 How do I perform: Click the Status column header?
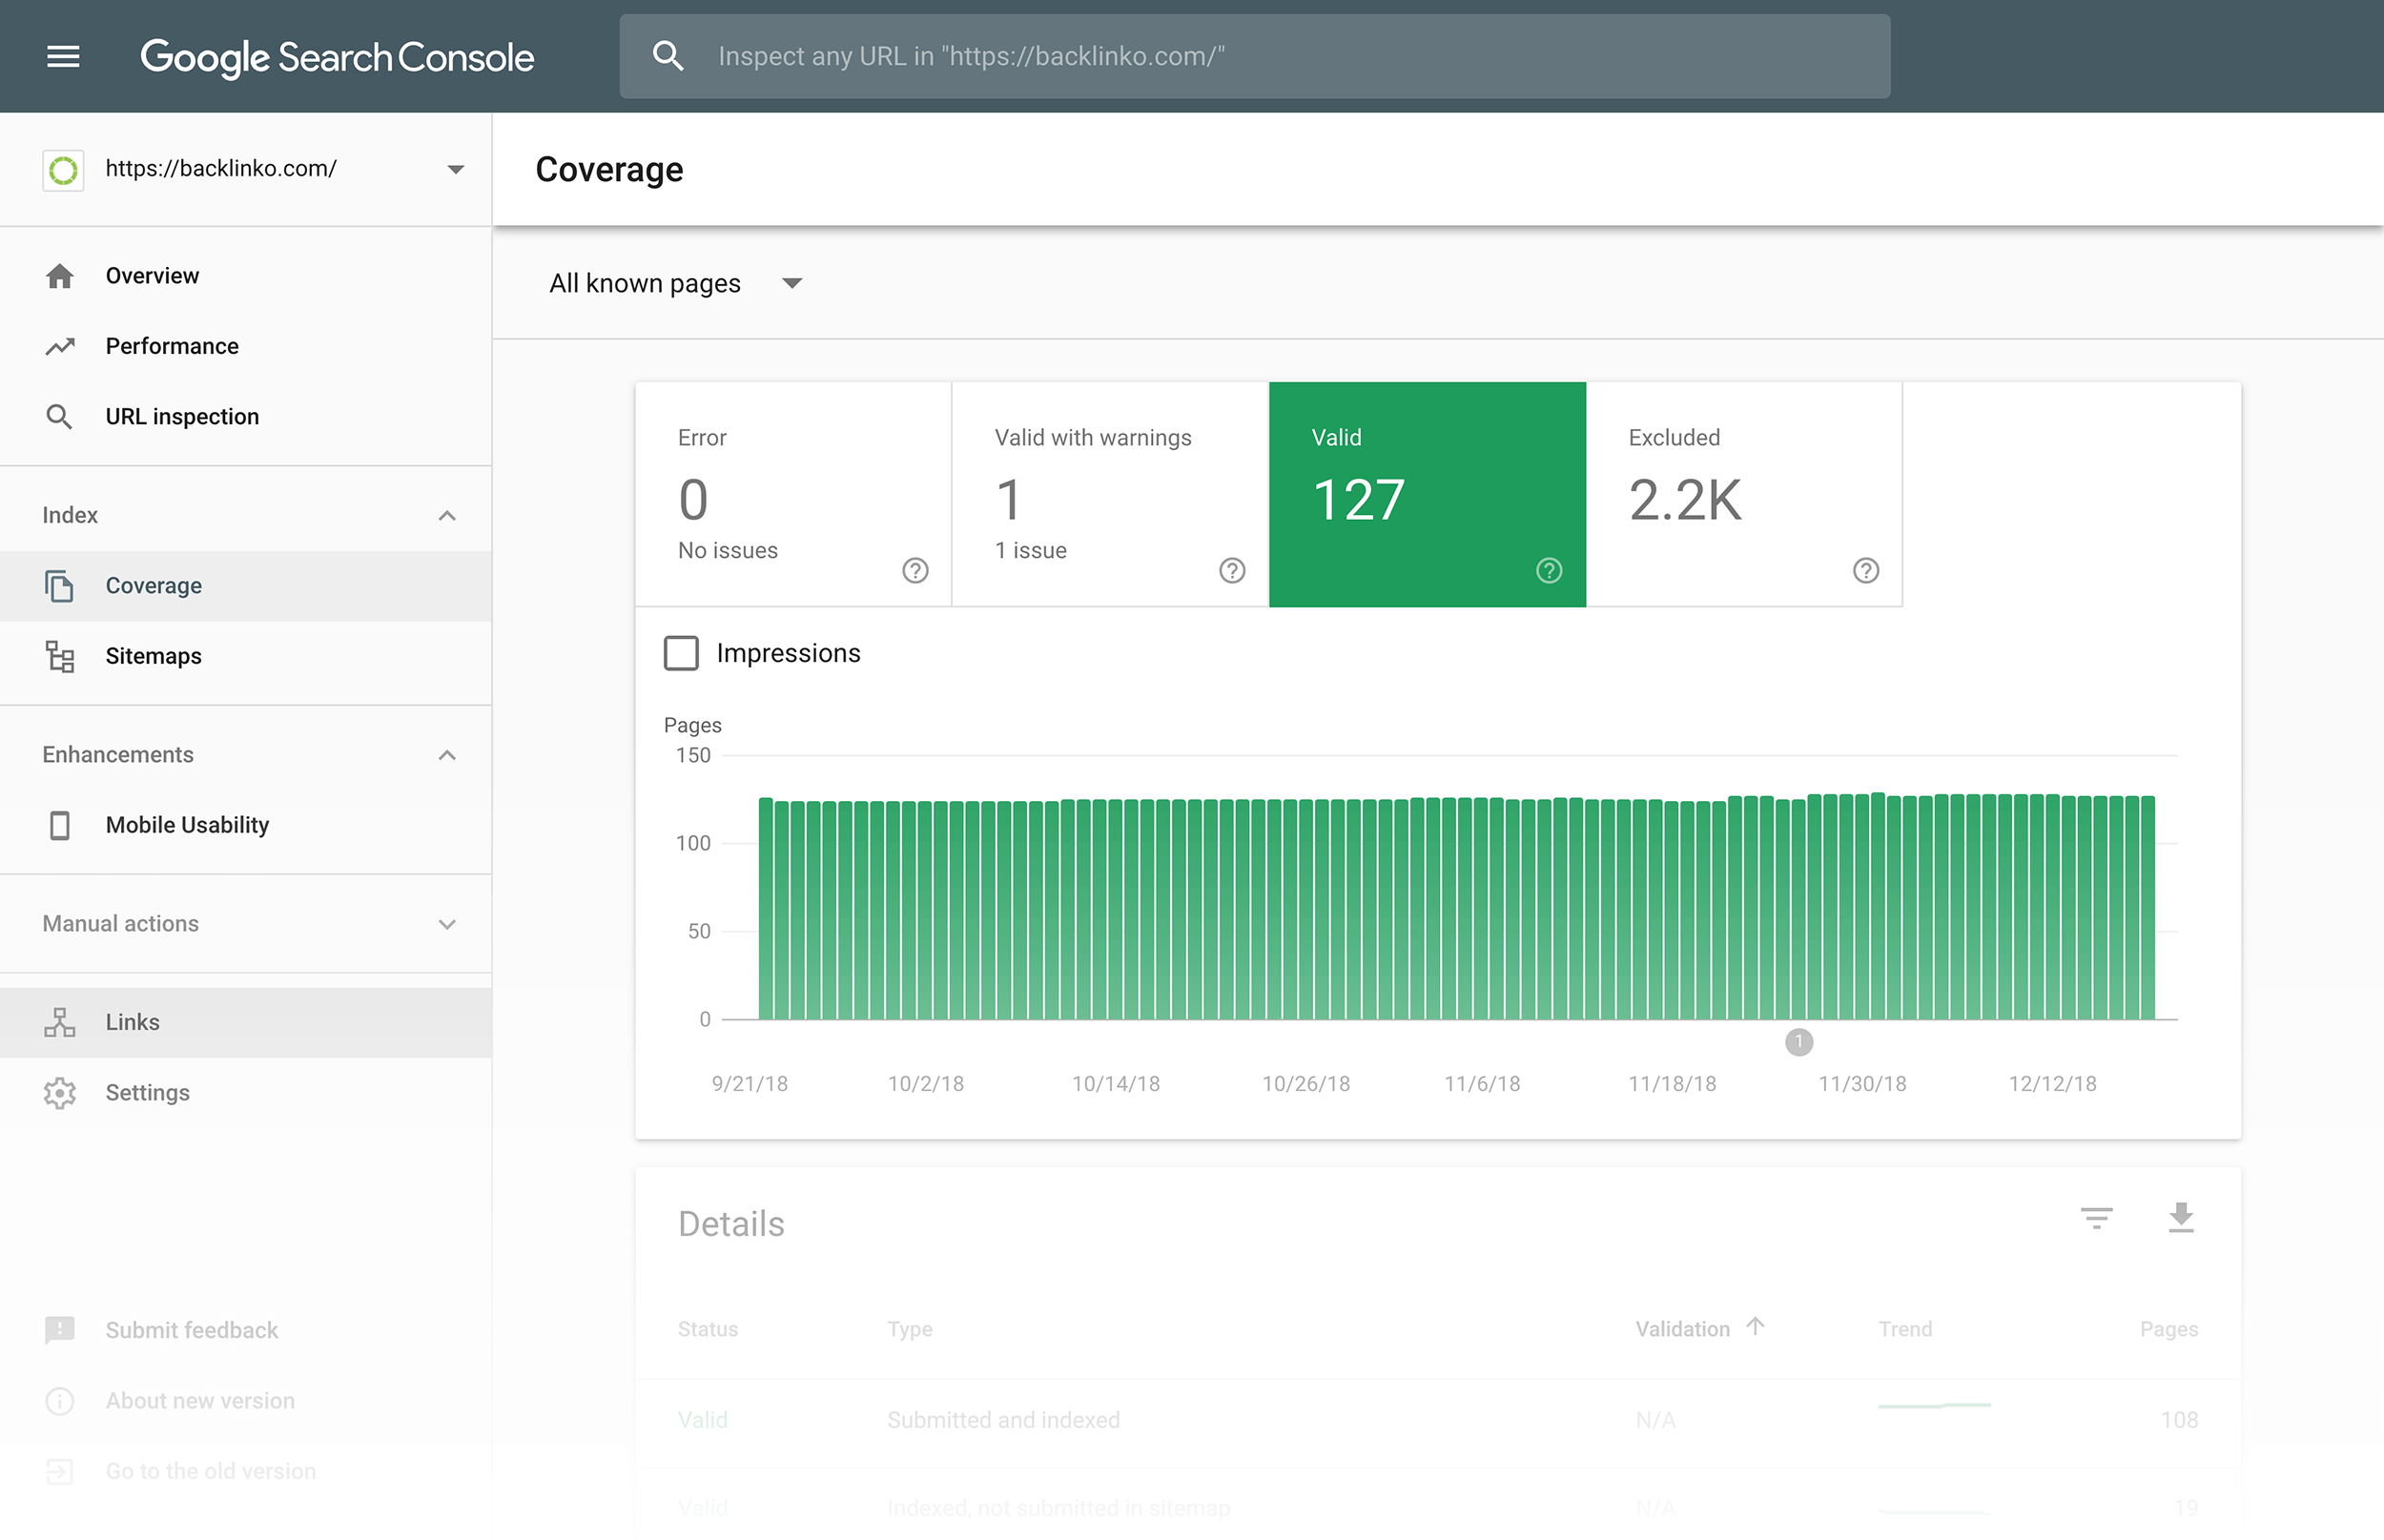708,1329
